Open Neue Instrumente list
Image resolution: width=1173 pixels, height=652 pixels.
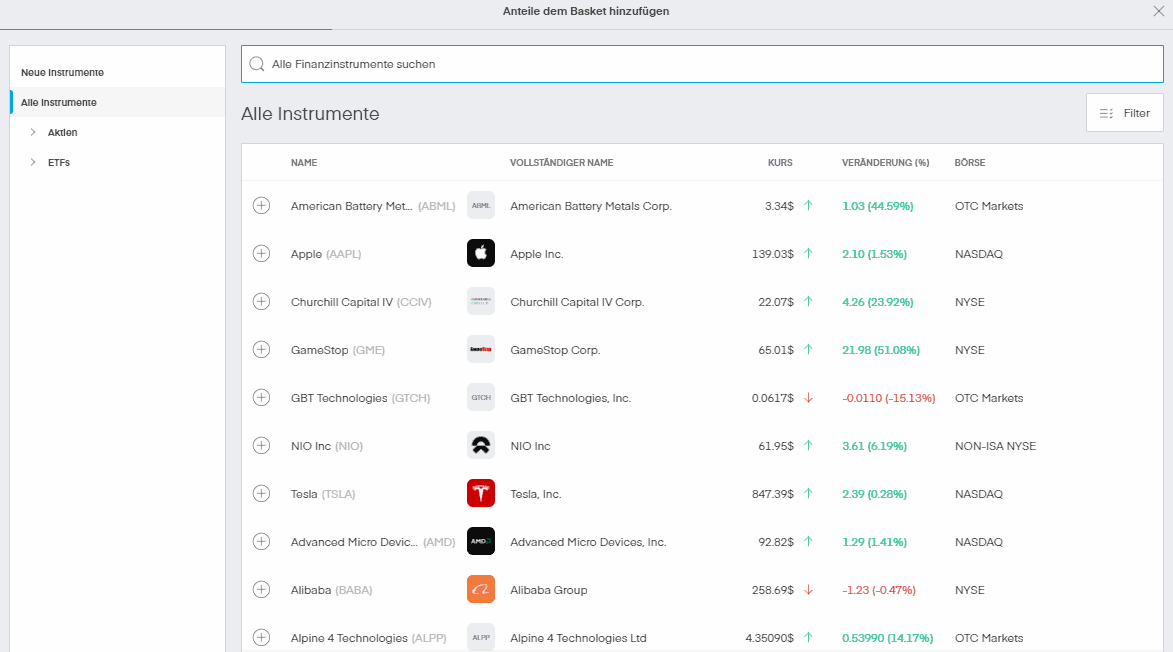(x=62, y=73)
